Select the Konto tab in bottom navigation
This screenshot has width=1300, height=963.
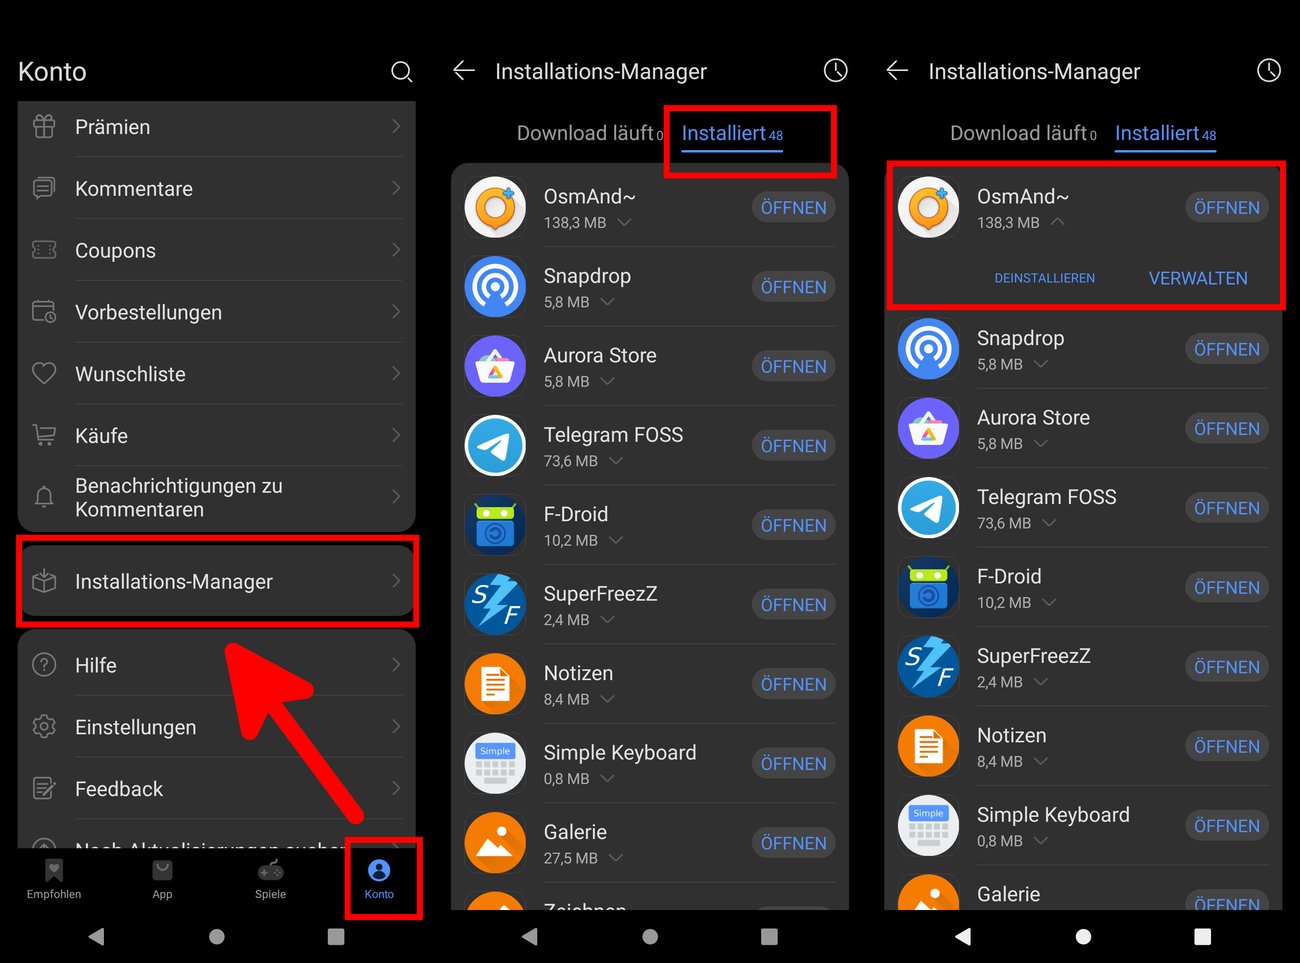click(x=379, y=879)
